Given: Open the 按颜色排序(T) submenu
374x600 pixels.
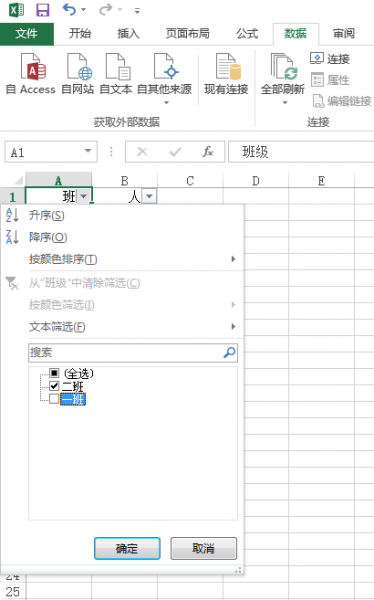Looking at the screenshot, I should coord(122,259).
